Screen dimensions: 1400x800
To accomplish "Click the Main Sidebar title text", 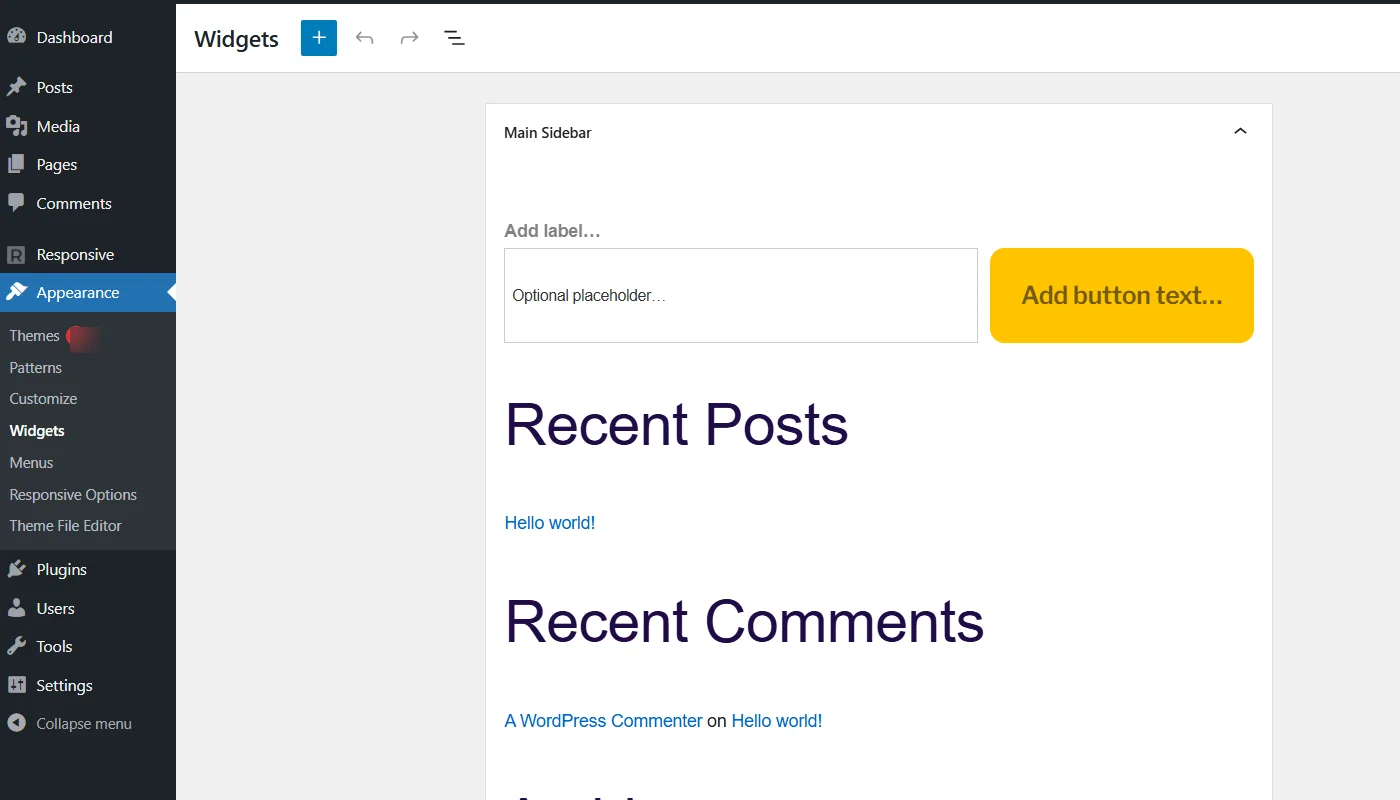I will [548, 132].
